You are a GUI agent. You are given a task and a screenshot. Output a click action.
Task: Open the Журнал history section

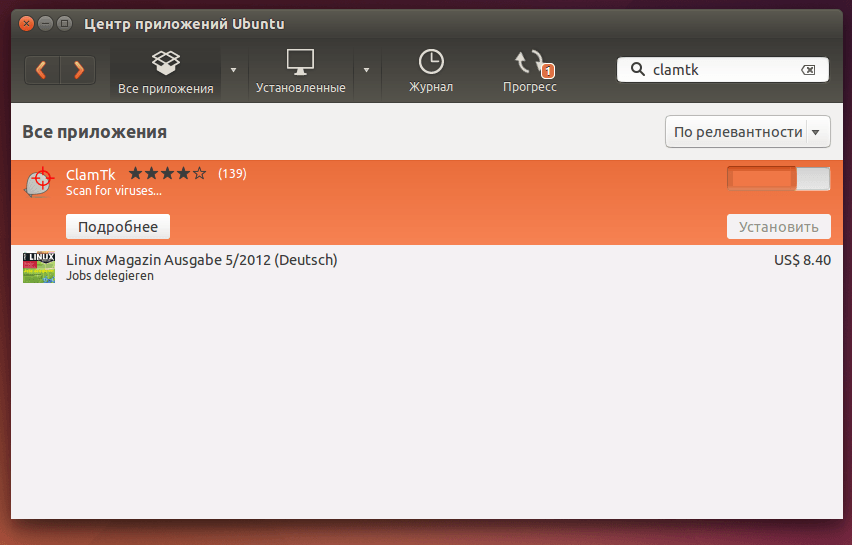click(431, 72)
